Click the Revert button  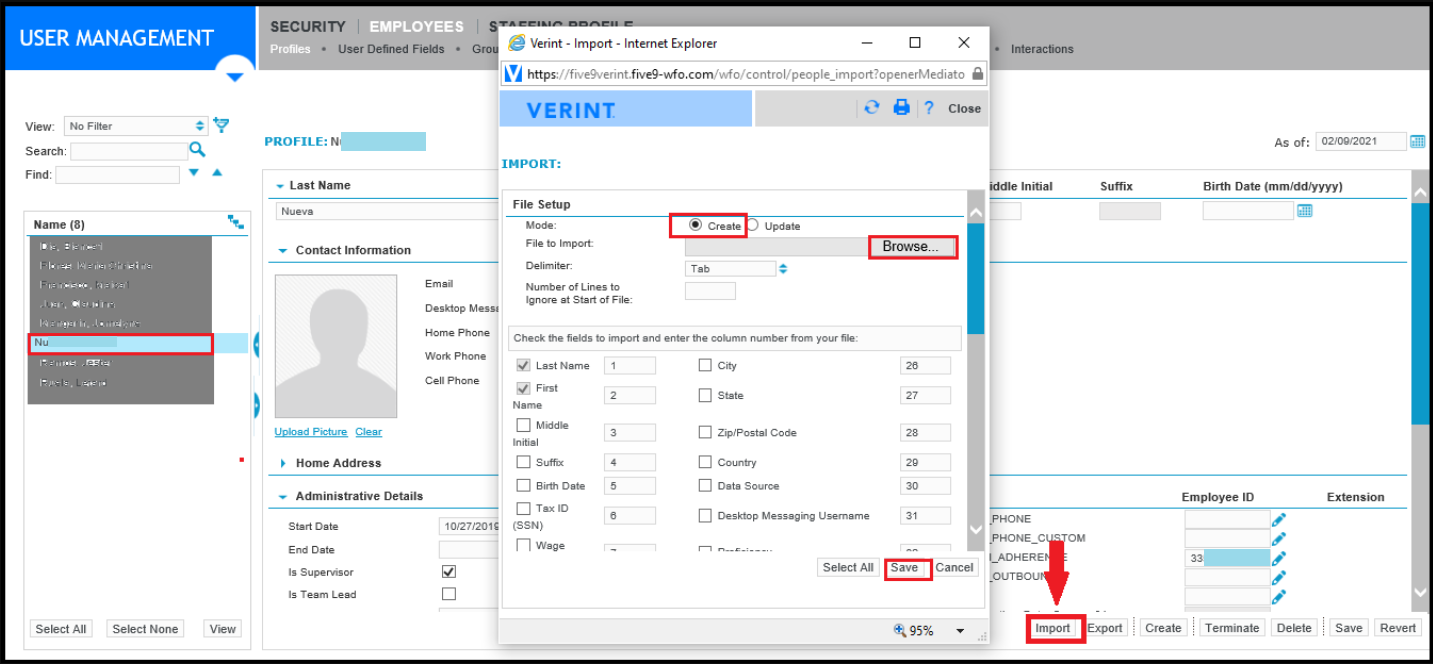[1397, 628]
